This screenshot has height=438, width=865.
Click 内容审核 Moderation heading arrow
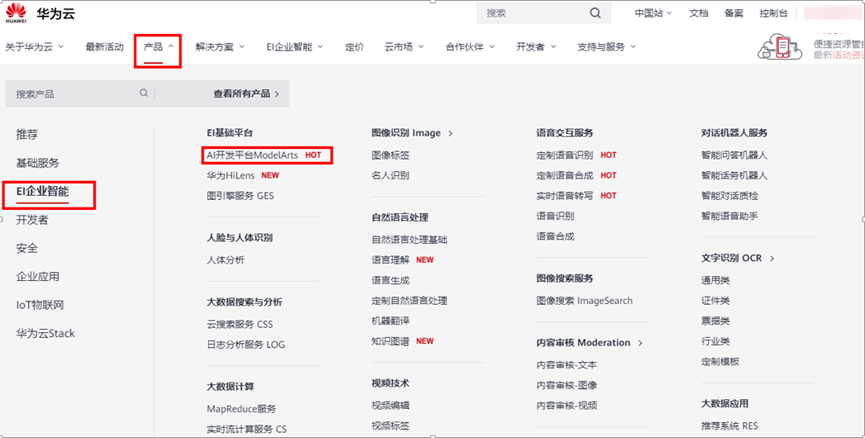[x=638, y=343]
